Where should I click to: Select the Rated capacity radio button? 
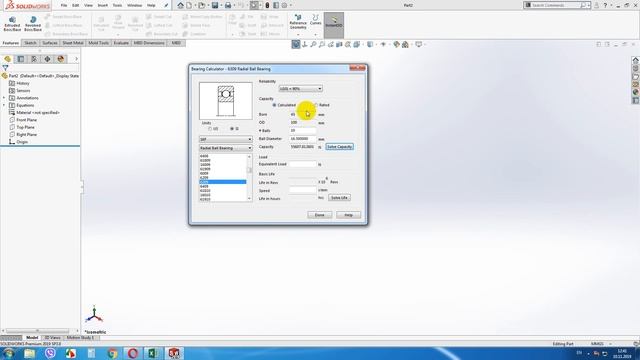[316, 105]
